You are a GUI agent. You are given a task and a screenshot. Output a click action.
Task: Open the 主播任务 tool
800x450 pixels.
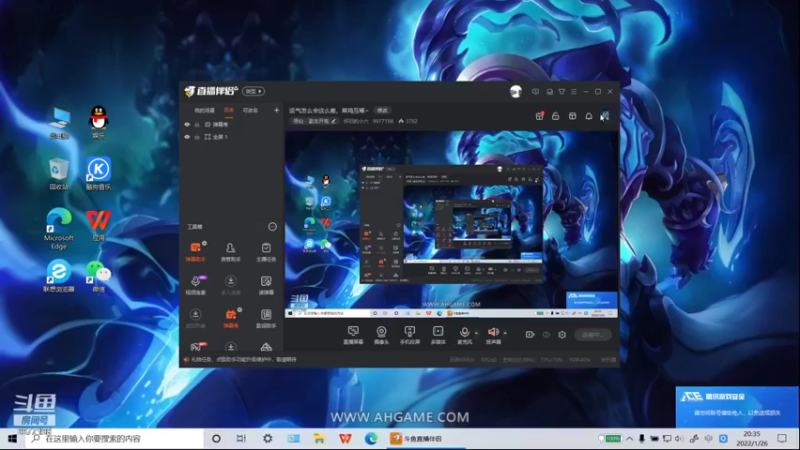(x=266, y=251)
